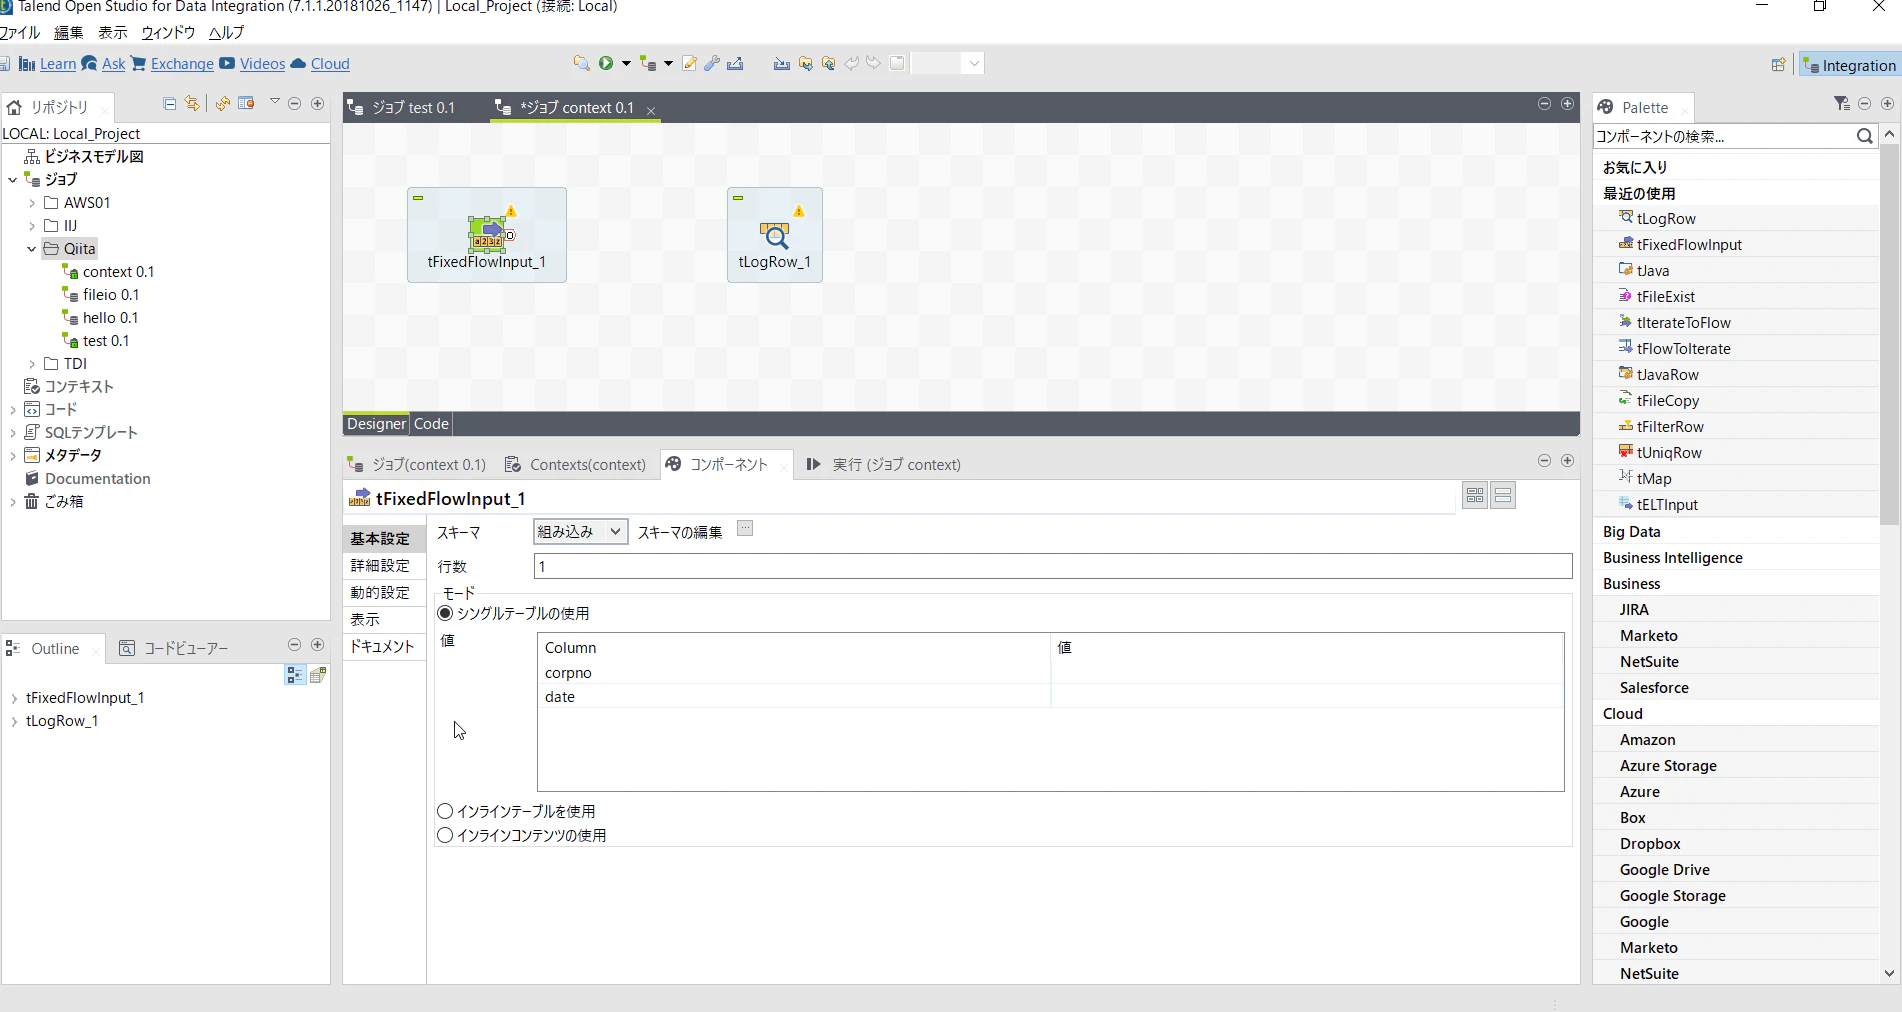The height and width of the screenshot is (1012, 1902).
Task: Open the dropdown arrow beside the run button
Action: click(x=626, y=63)
